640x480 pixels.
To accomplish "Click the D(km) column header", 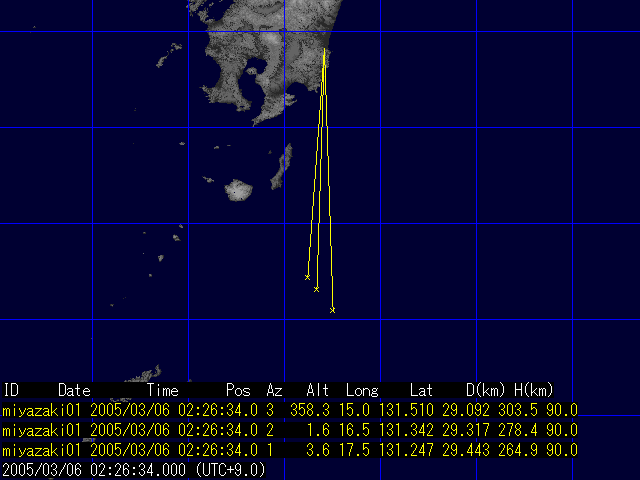I will pyautogui.click(x=487, y=390).
